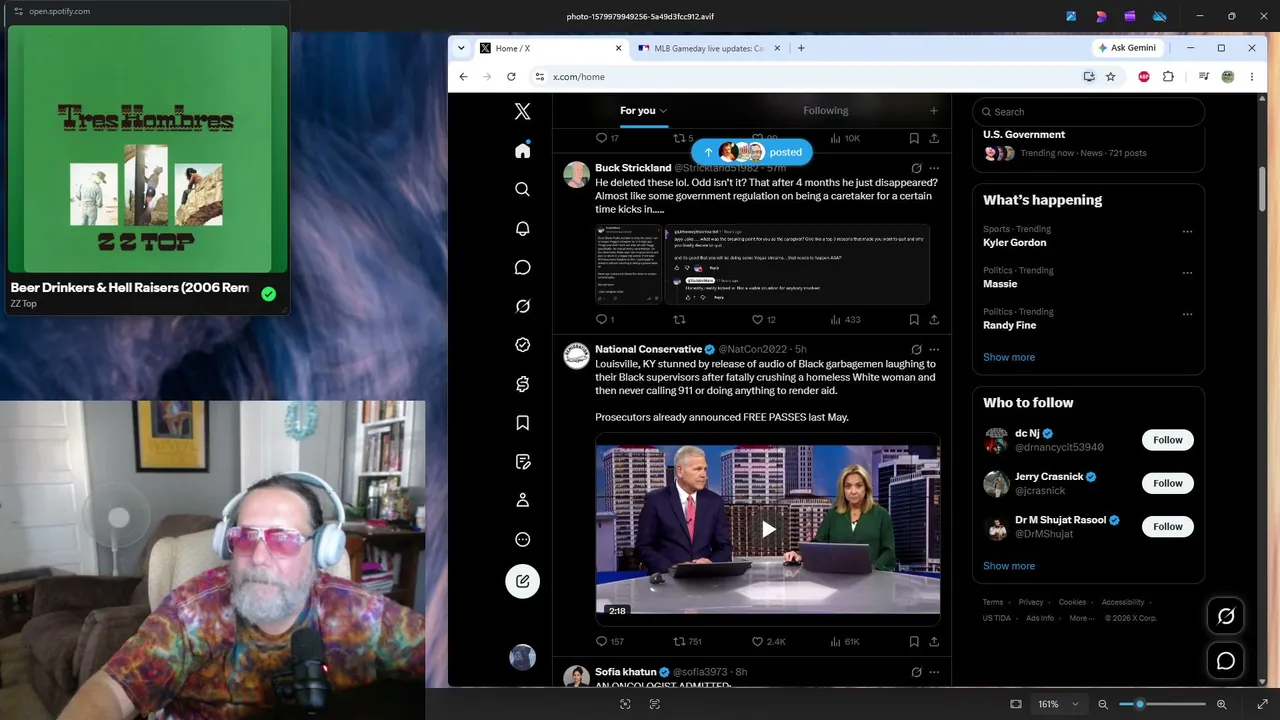Load new posts via posted pill
Image resolution: width=1280 pixels, height=720 pixels.
point(752,152)
